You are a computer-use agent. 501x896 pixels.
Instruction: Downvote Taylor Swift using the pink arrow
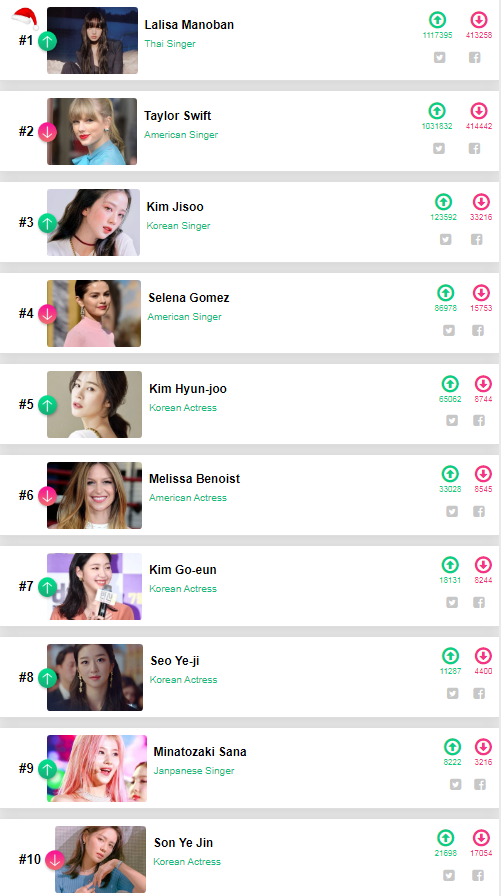(x=479, y=110)
